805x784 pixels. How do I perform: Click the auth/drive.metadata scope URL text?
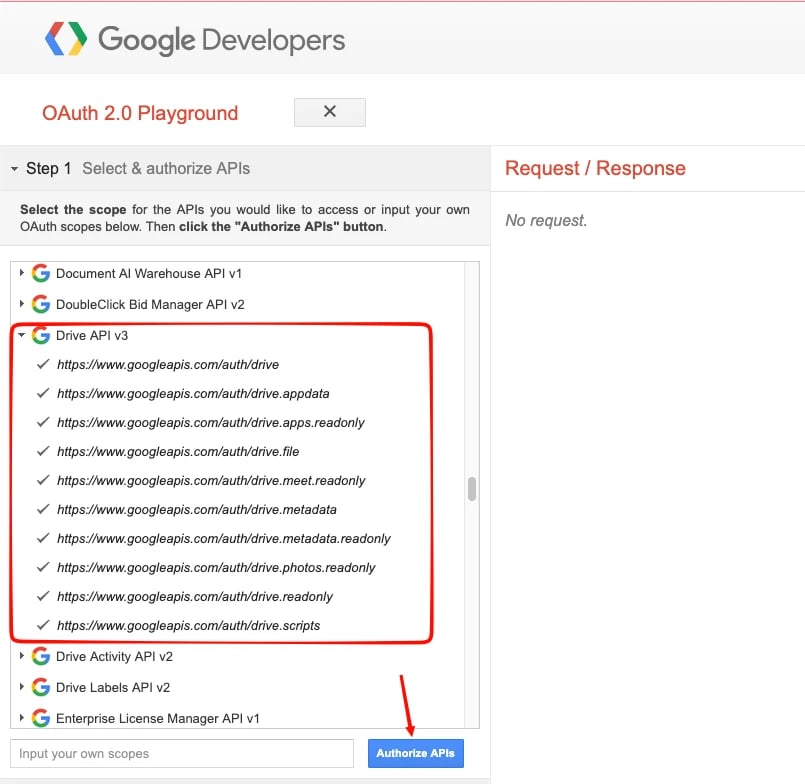point(197,510)
